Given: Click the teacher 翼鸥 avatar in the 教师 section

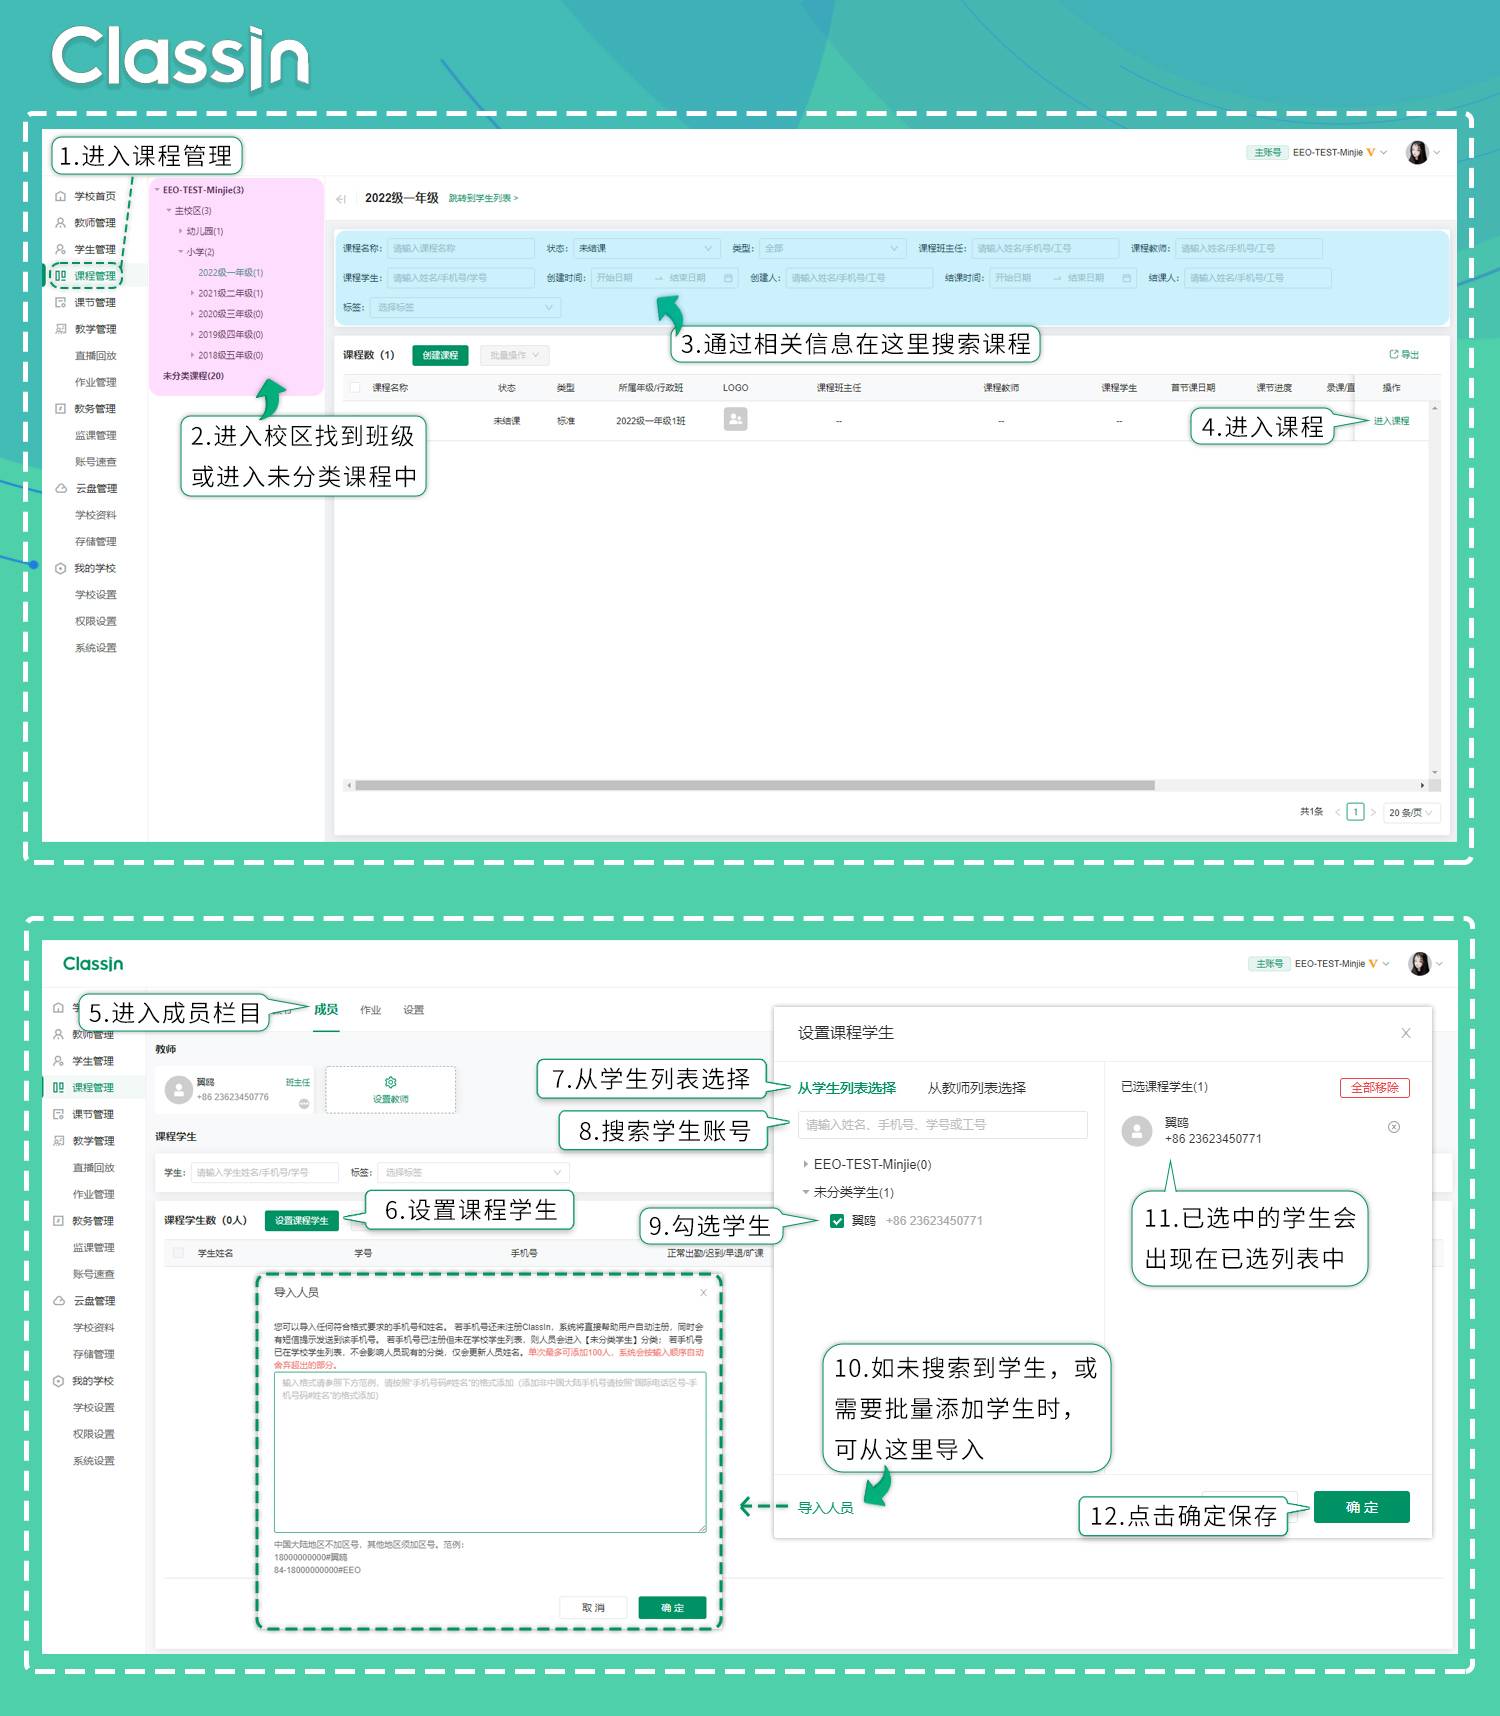Looking at the screenshot, I should point(178,1090).
